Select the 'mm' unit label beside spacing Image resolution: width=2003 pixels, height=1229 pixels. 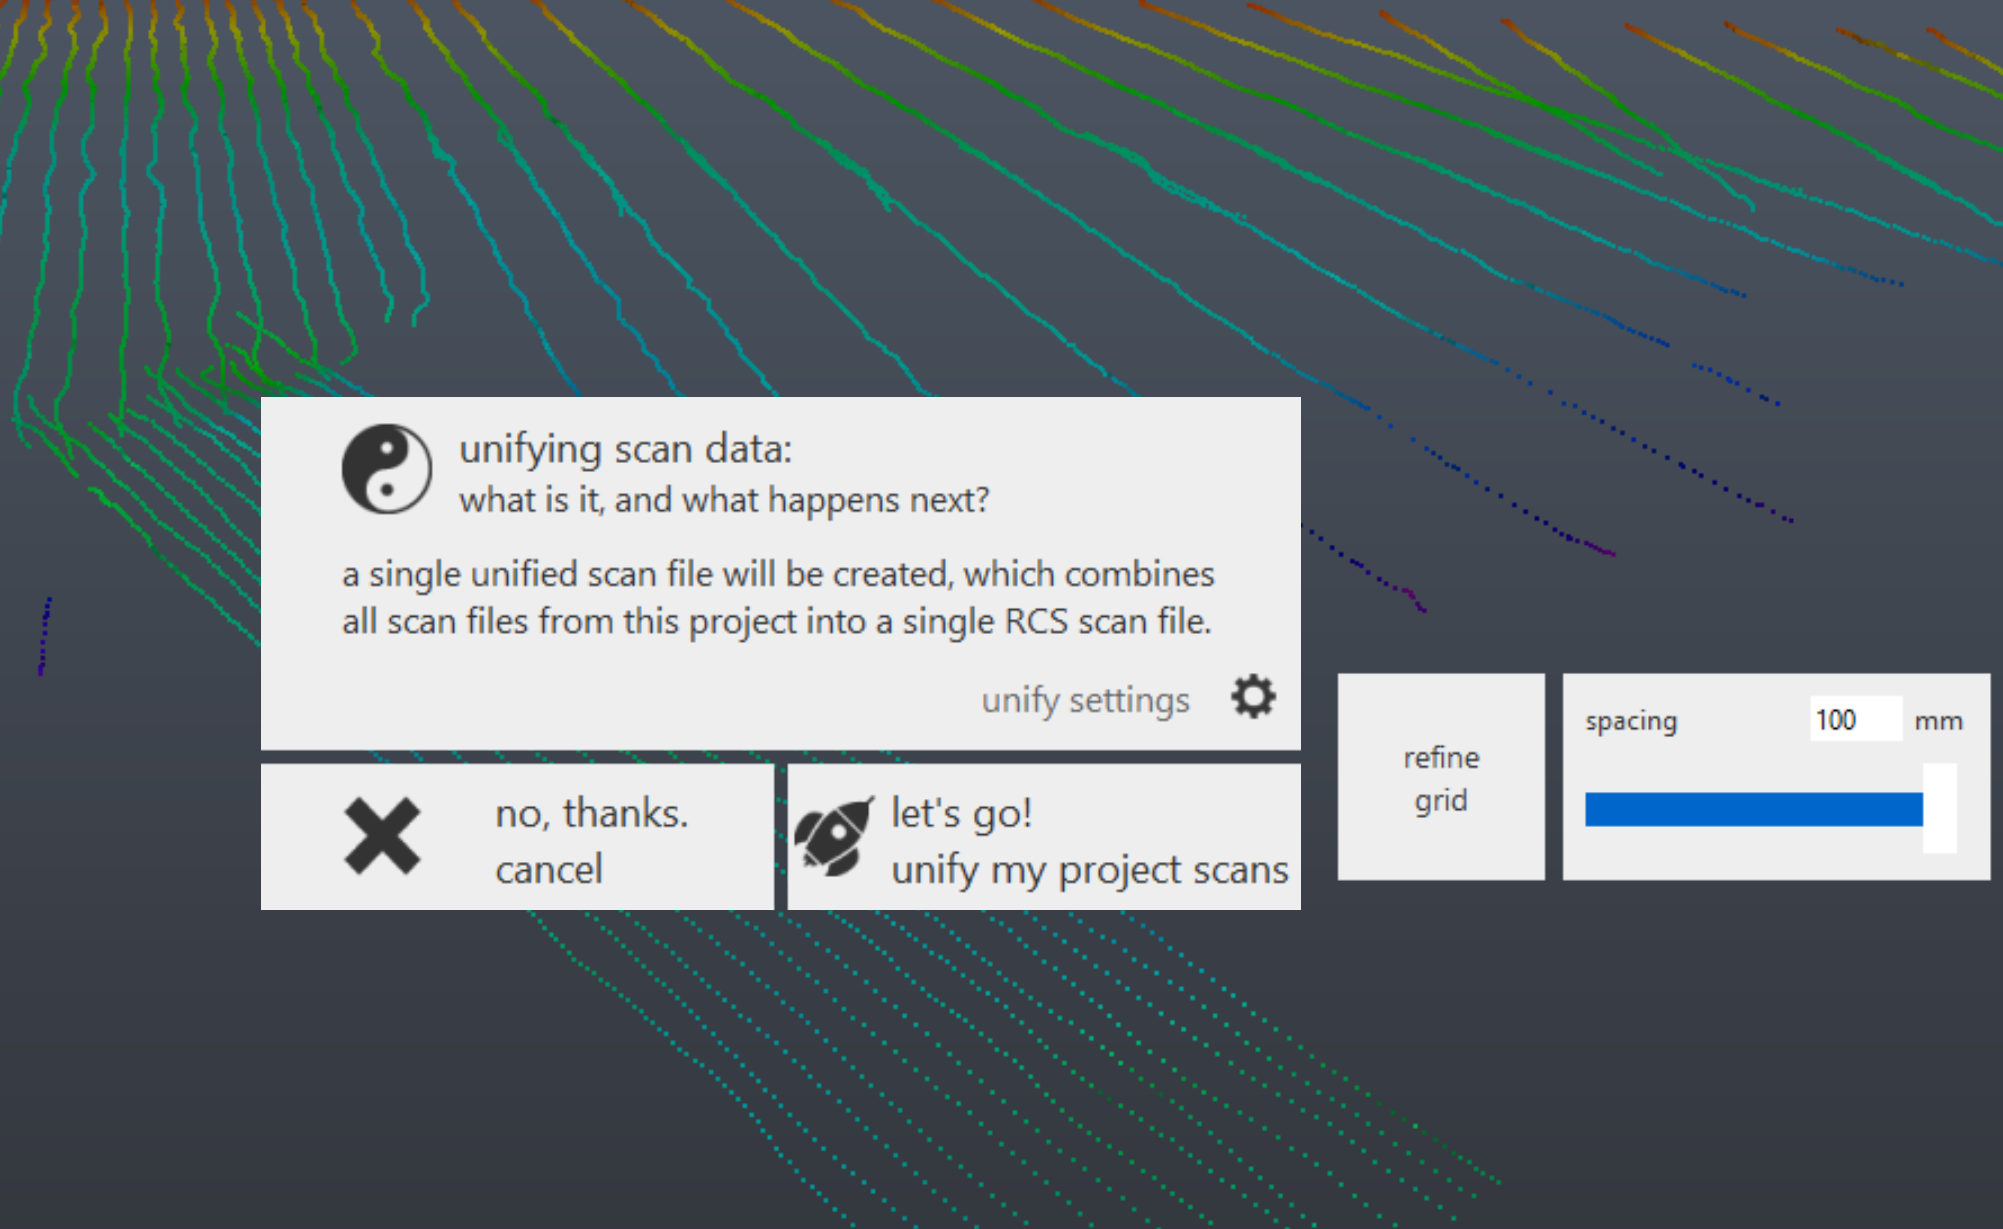coord(1937,719)
